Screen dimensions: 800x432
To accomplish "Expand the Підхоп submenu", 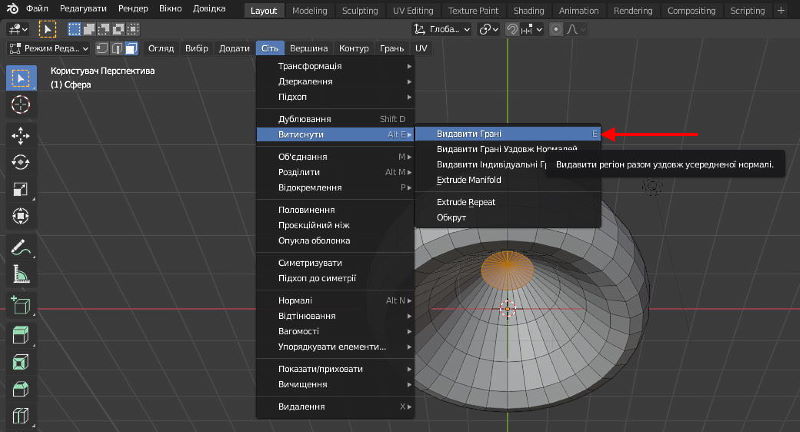I will pyautogui.click(x=336, y=97).
